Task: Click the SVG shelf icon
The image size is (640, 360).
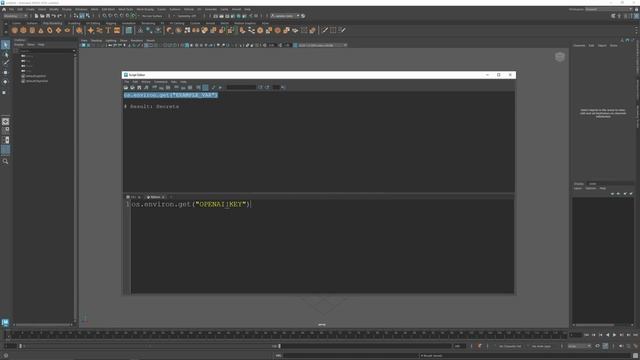Action: pyautogui.click(x=117, y=30)
